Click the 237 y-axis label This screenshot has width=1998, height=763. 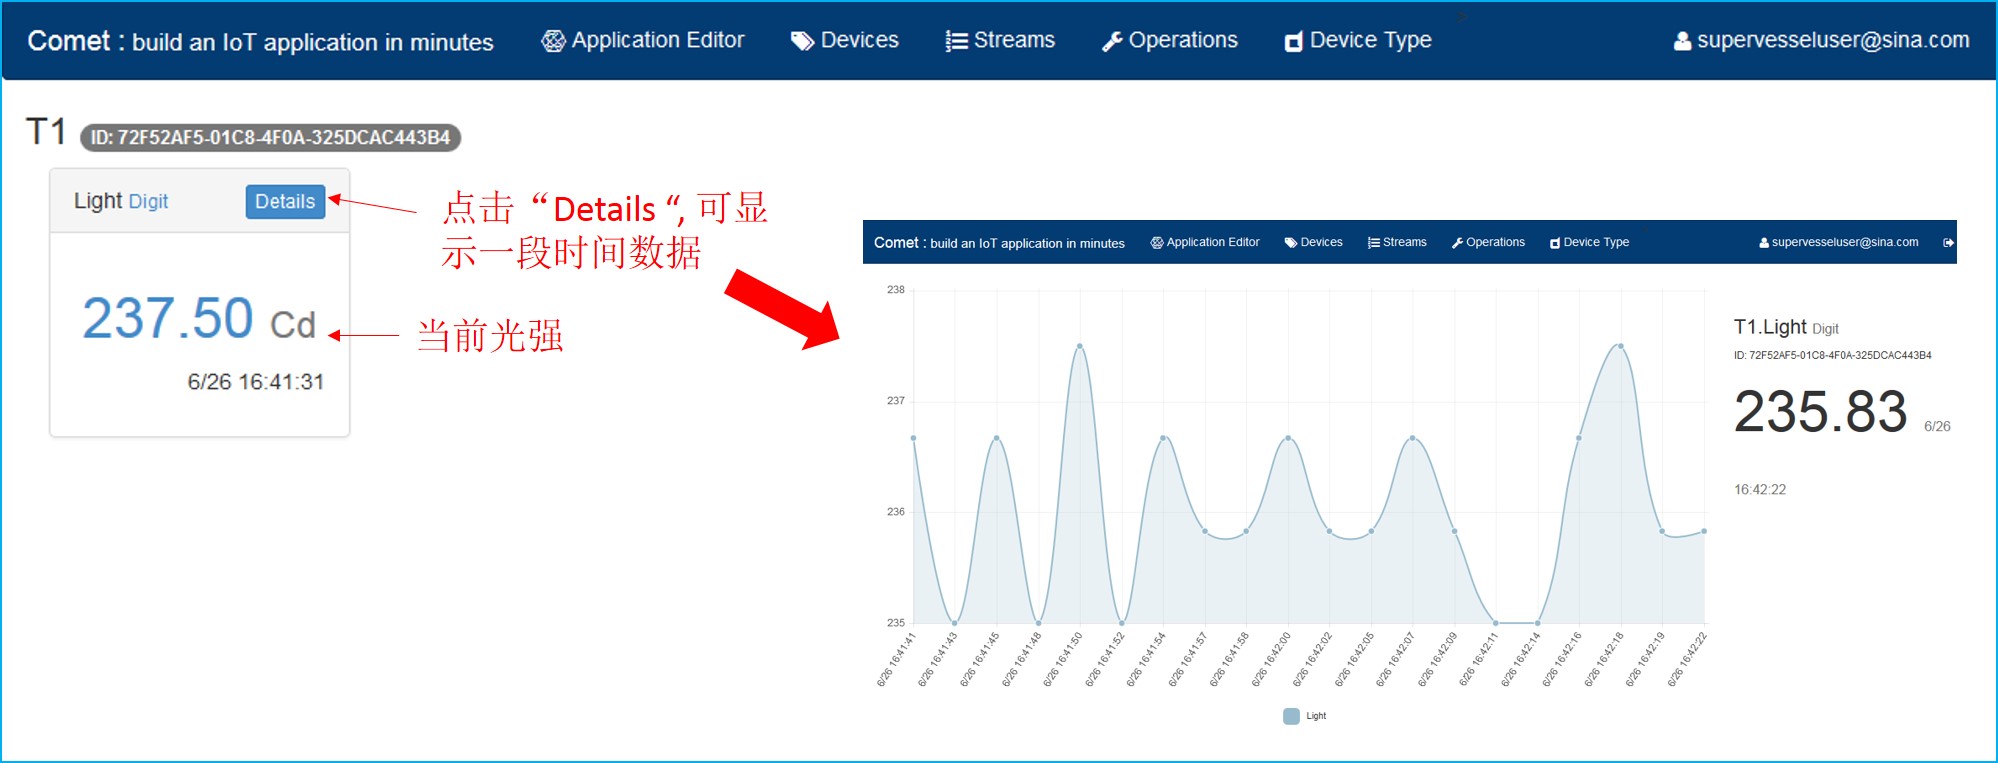(896, 401)
